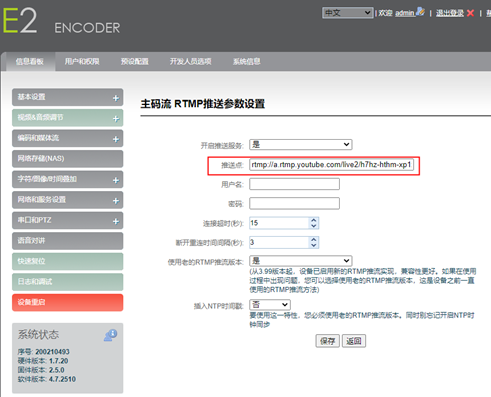
Task: Click the 软件版本 4.7.2510 line
Action: pyautogui.click(x=47, y=379)
